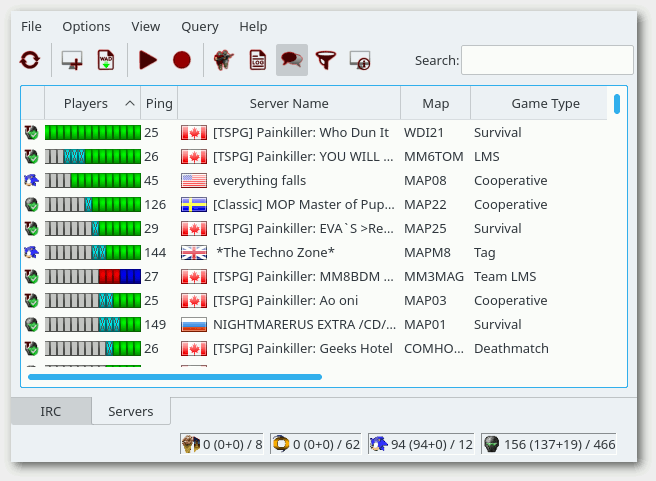This screenshot has width=656, height=481.
Task: Select '*The Techno Zone*' server entry
Action: coord(275,253)
